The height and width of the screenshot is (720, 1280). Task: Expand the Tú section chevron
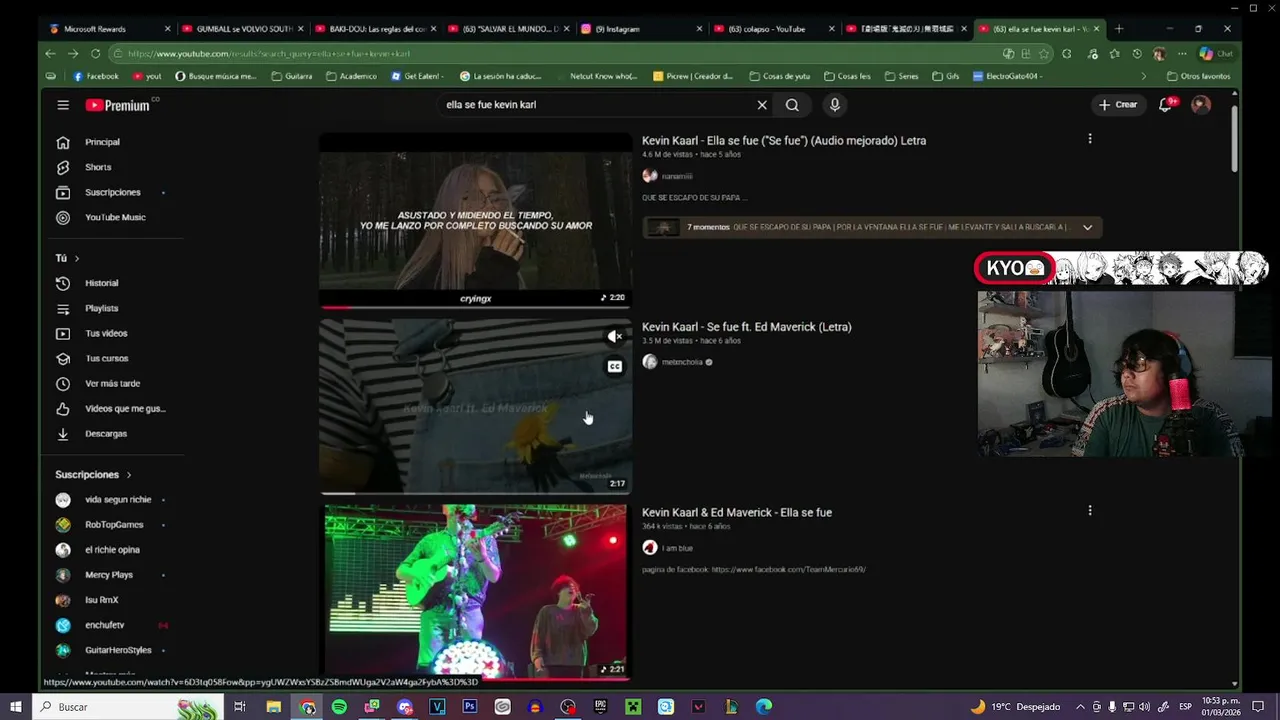pos(77,259)
